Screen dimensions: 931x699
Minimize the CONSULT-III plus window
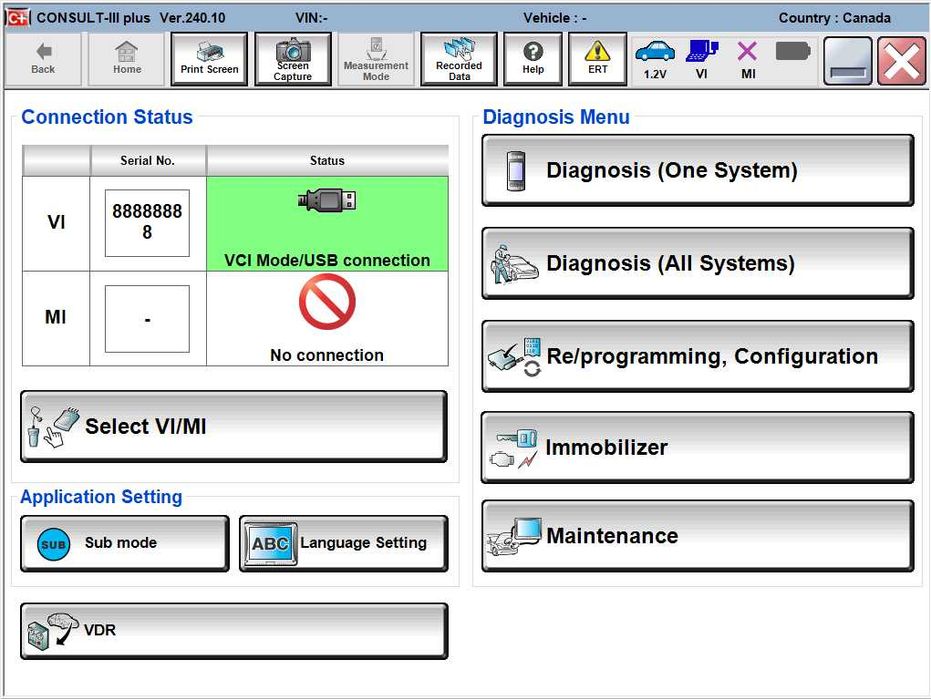click(848, 60)
